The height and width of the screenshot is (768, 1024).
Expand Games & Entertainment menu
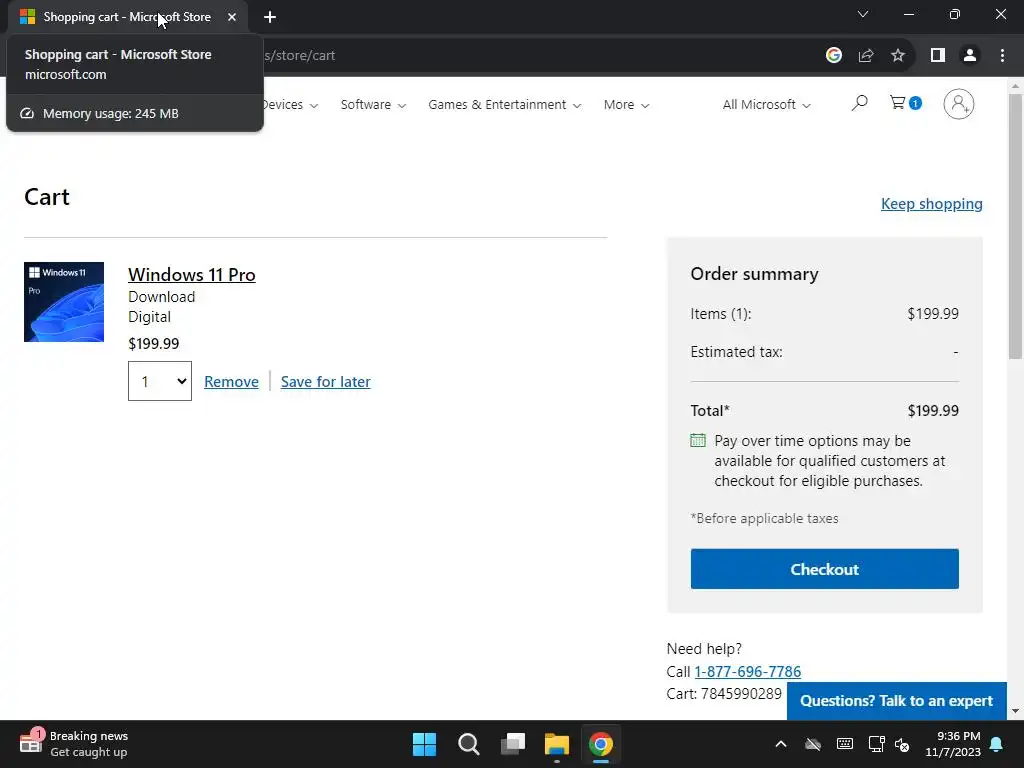(x=504, y=104)
